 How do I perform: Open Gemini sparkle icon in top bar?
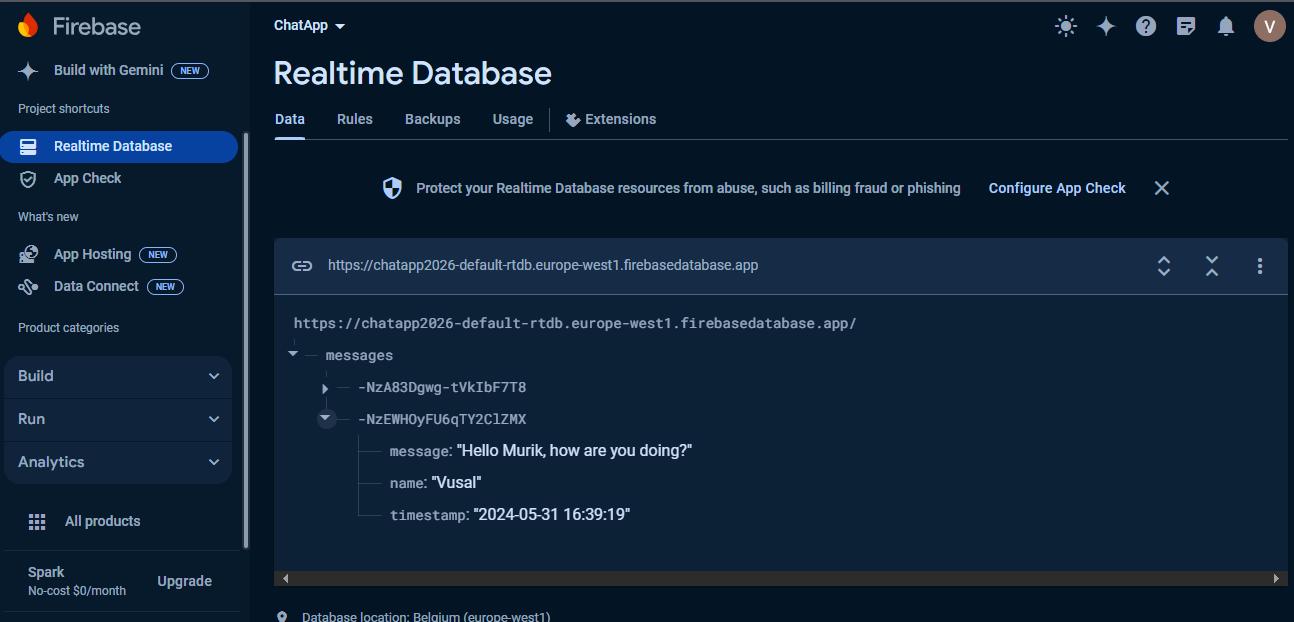pyautogui.click(x=1106, y=27)
